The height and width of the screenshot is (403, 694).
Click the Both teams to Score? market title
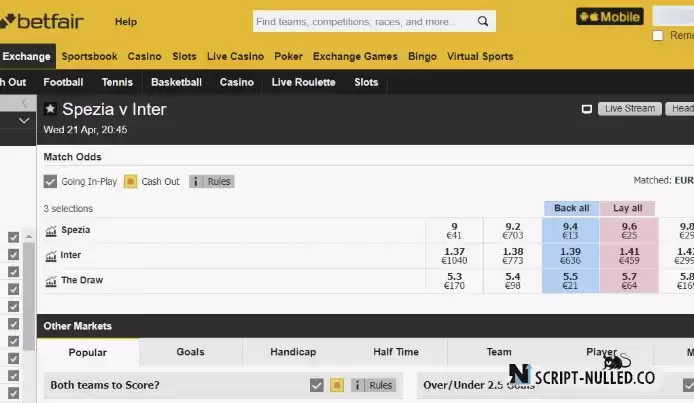(x=104, y=385)
